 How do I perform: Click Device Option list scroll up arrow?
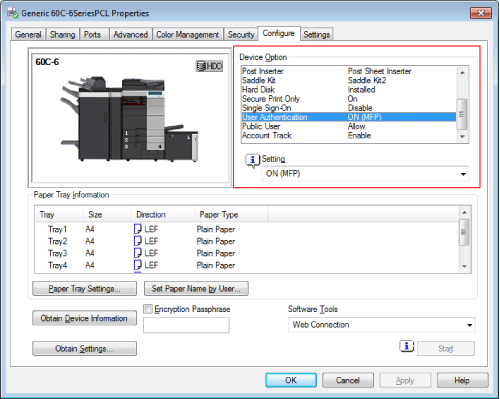pyautogui.click(x=462, y=72)
